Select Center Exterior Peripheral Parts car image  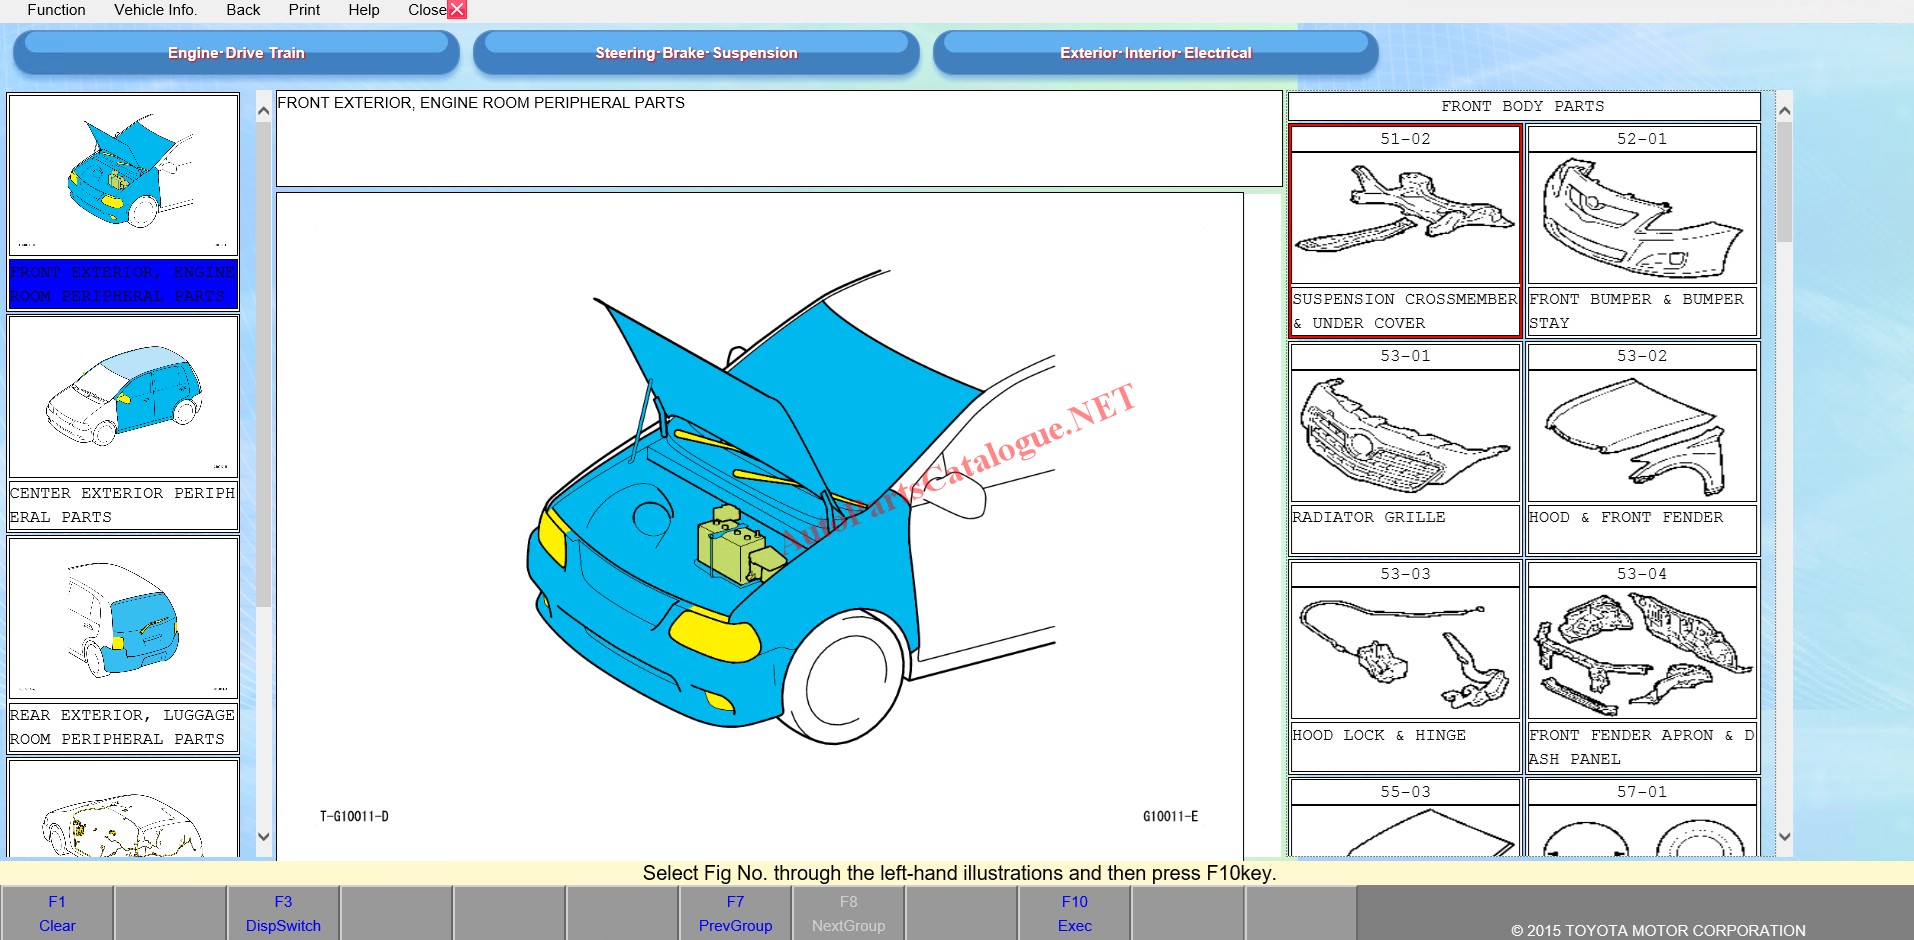click(x=124, y=398)
